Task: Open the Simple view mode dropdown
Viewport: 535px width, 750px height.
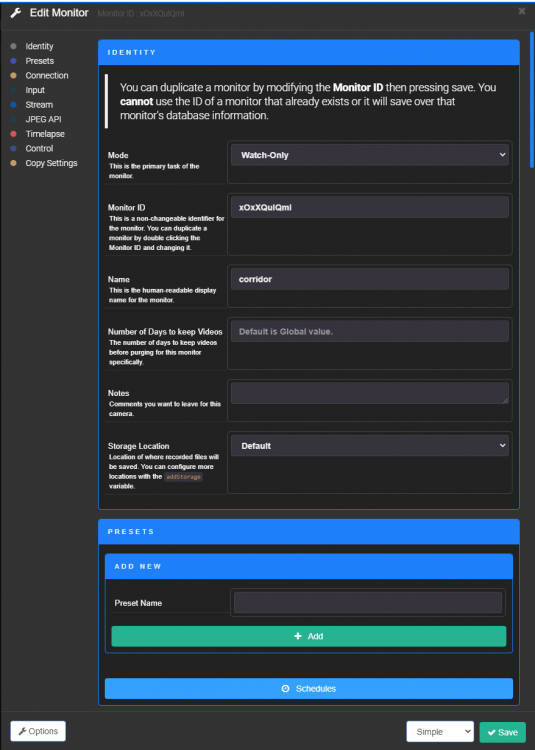Action: (x=440, y=732)
